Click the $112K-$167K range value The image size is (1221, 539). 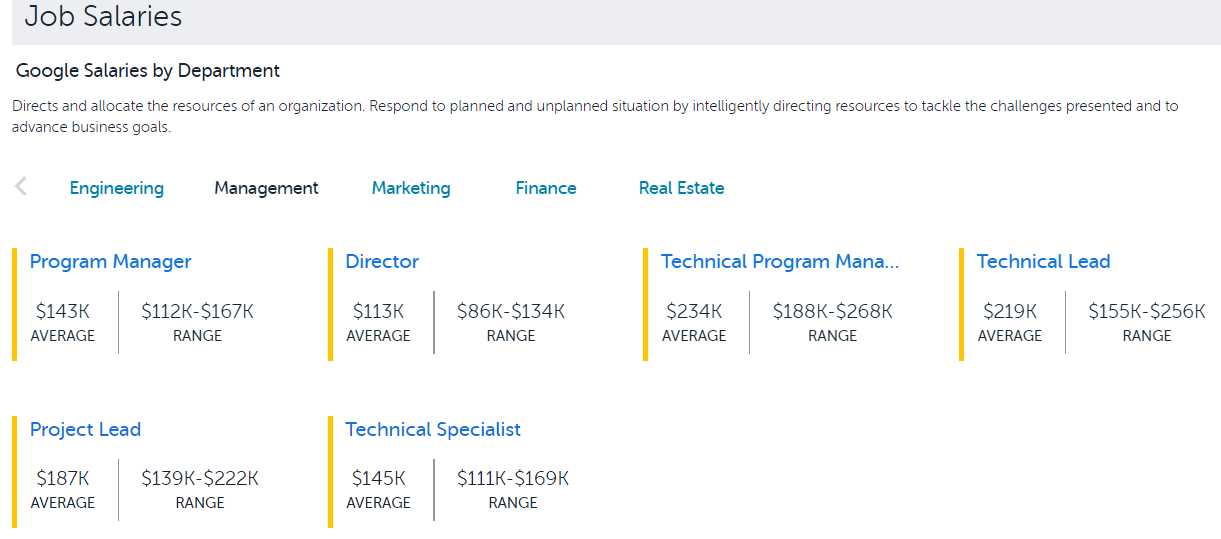coord(197,312)
